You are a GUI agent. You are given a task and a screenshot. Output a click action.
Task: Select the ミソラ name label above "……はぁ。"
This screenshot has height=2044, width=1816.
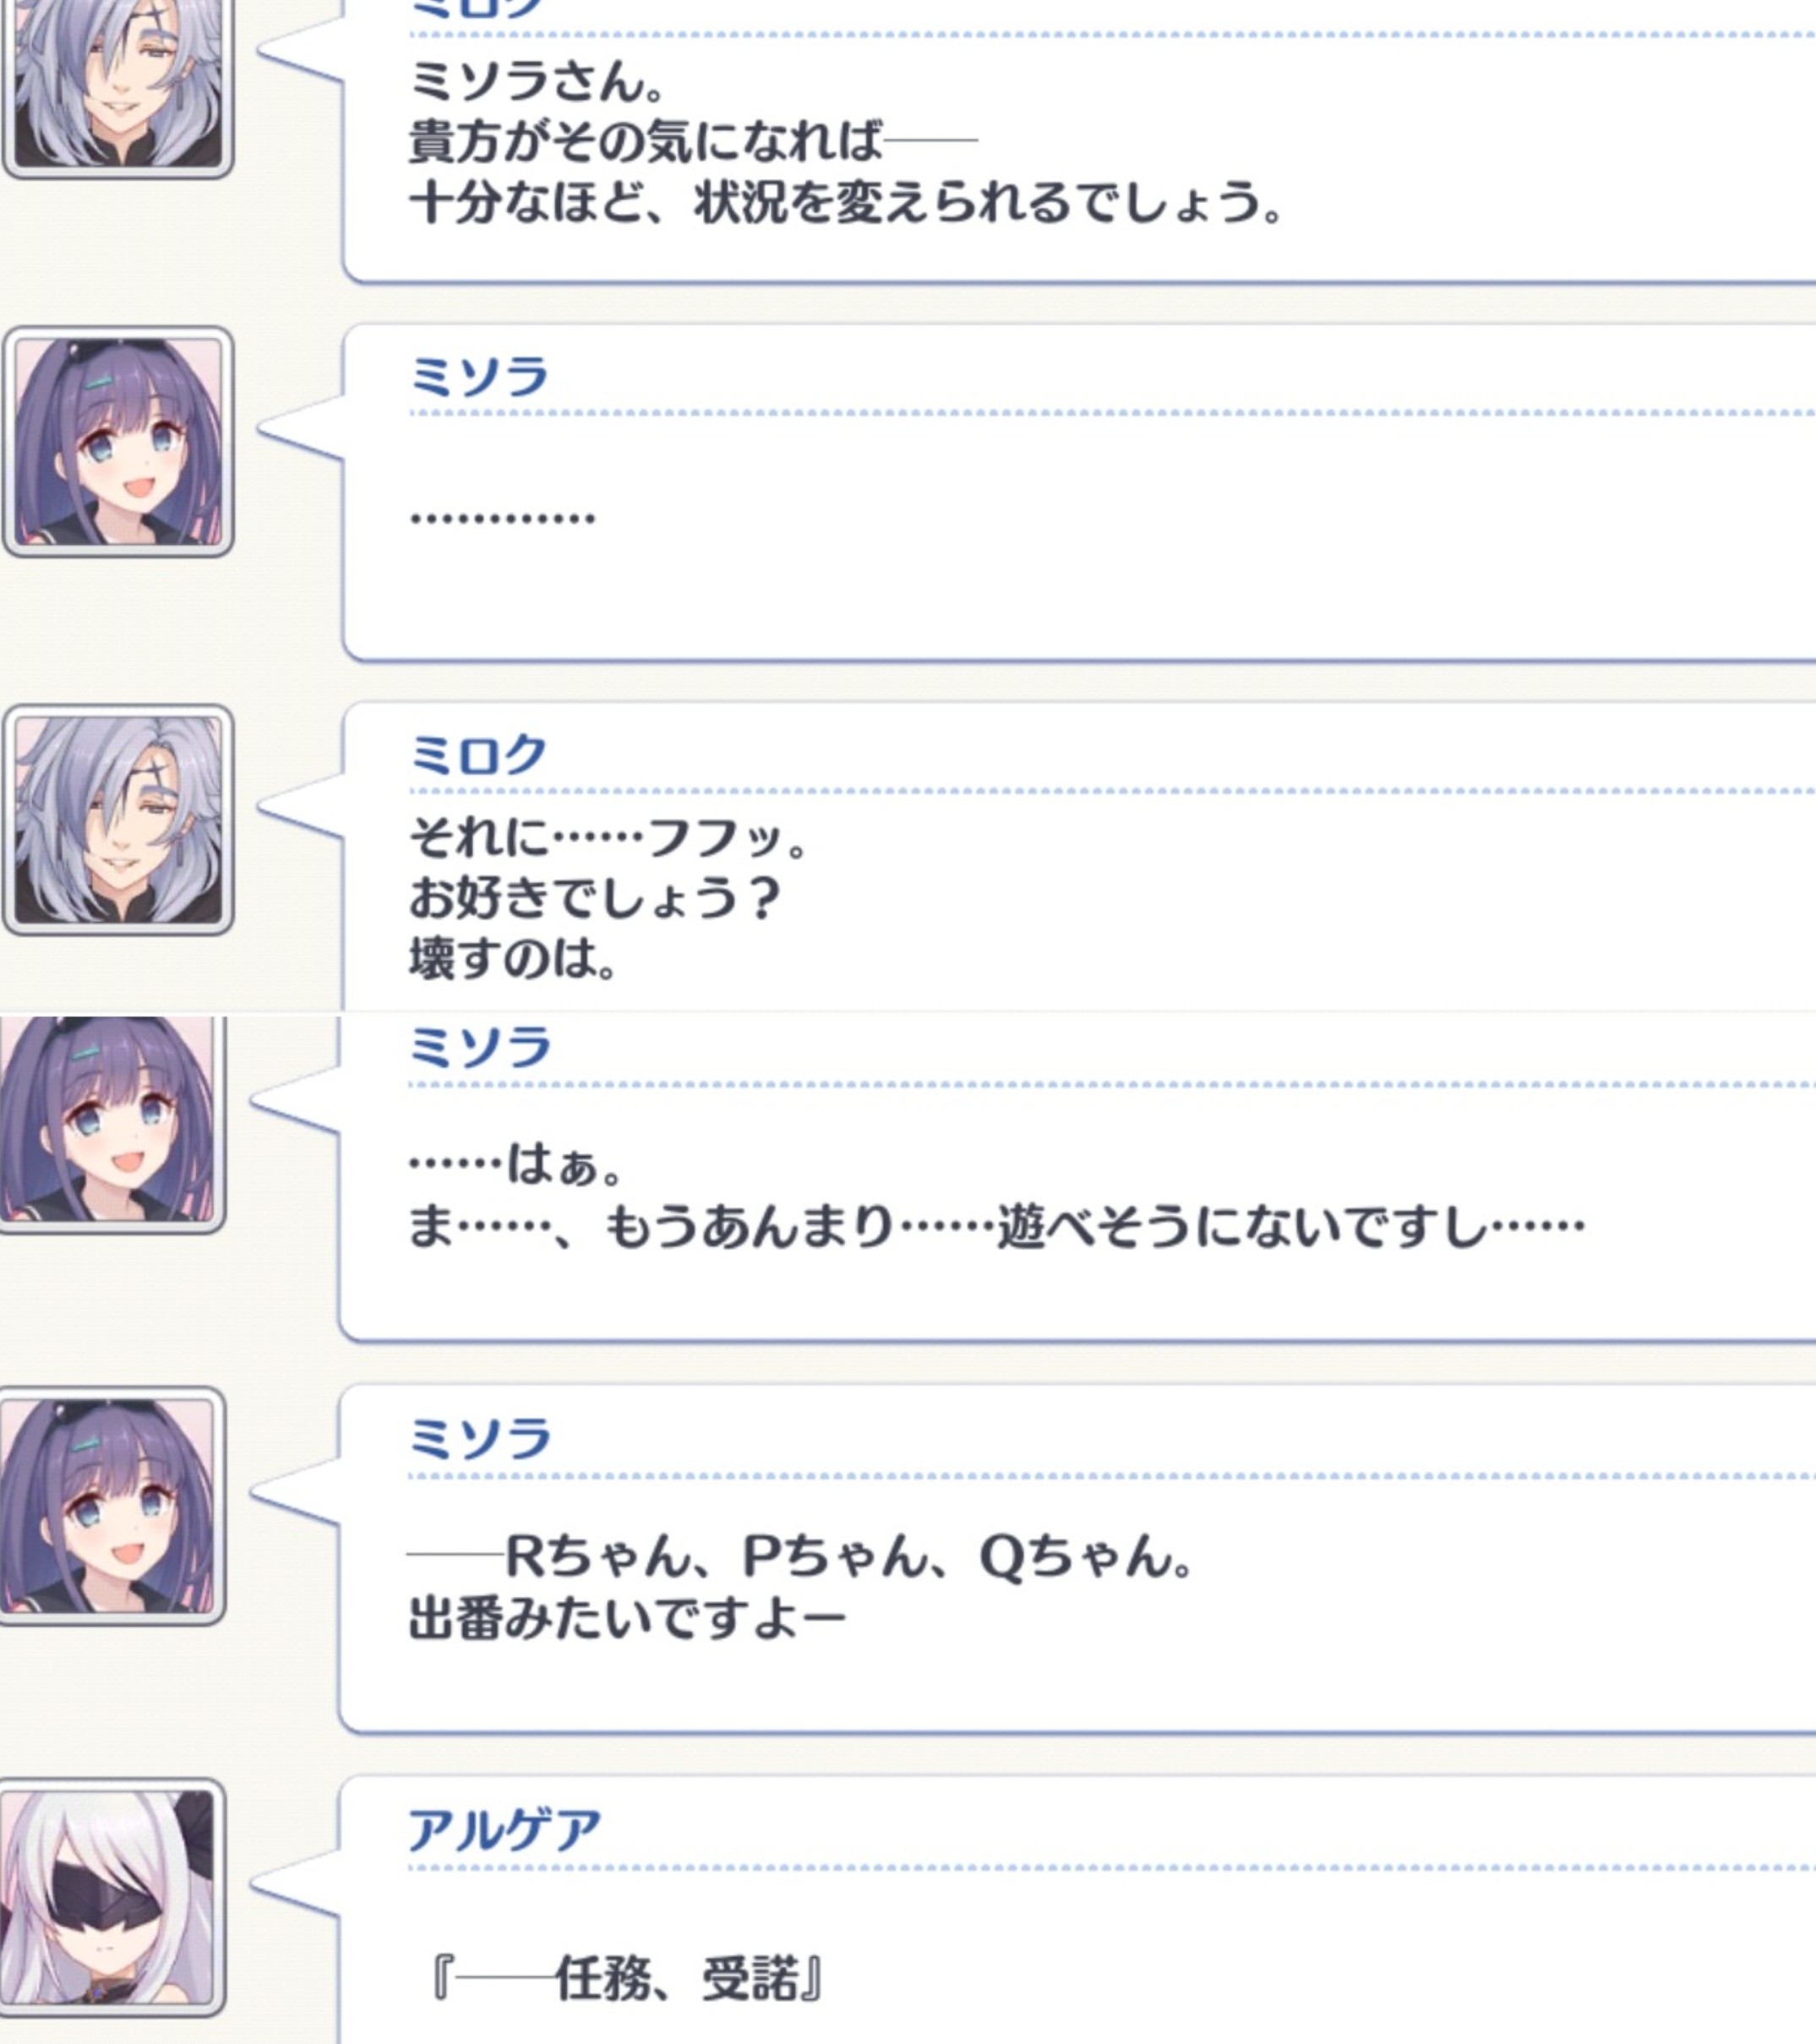click(480, 1046)
